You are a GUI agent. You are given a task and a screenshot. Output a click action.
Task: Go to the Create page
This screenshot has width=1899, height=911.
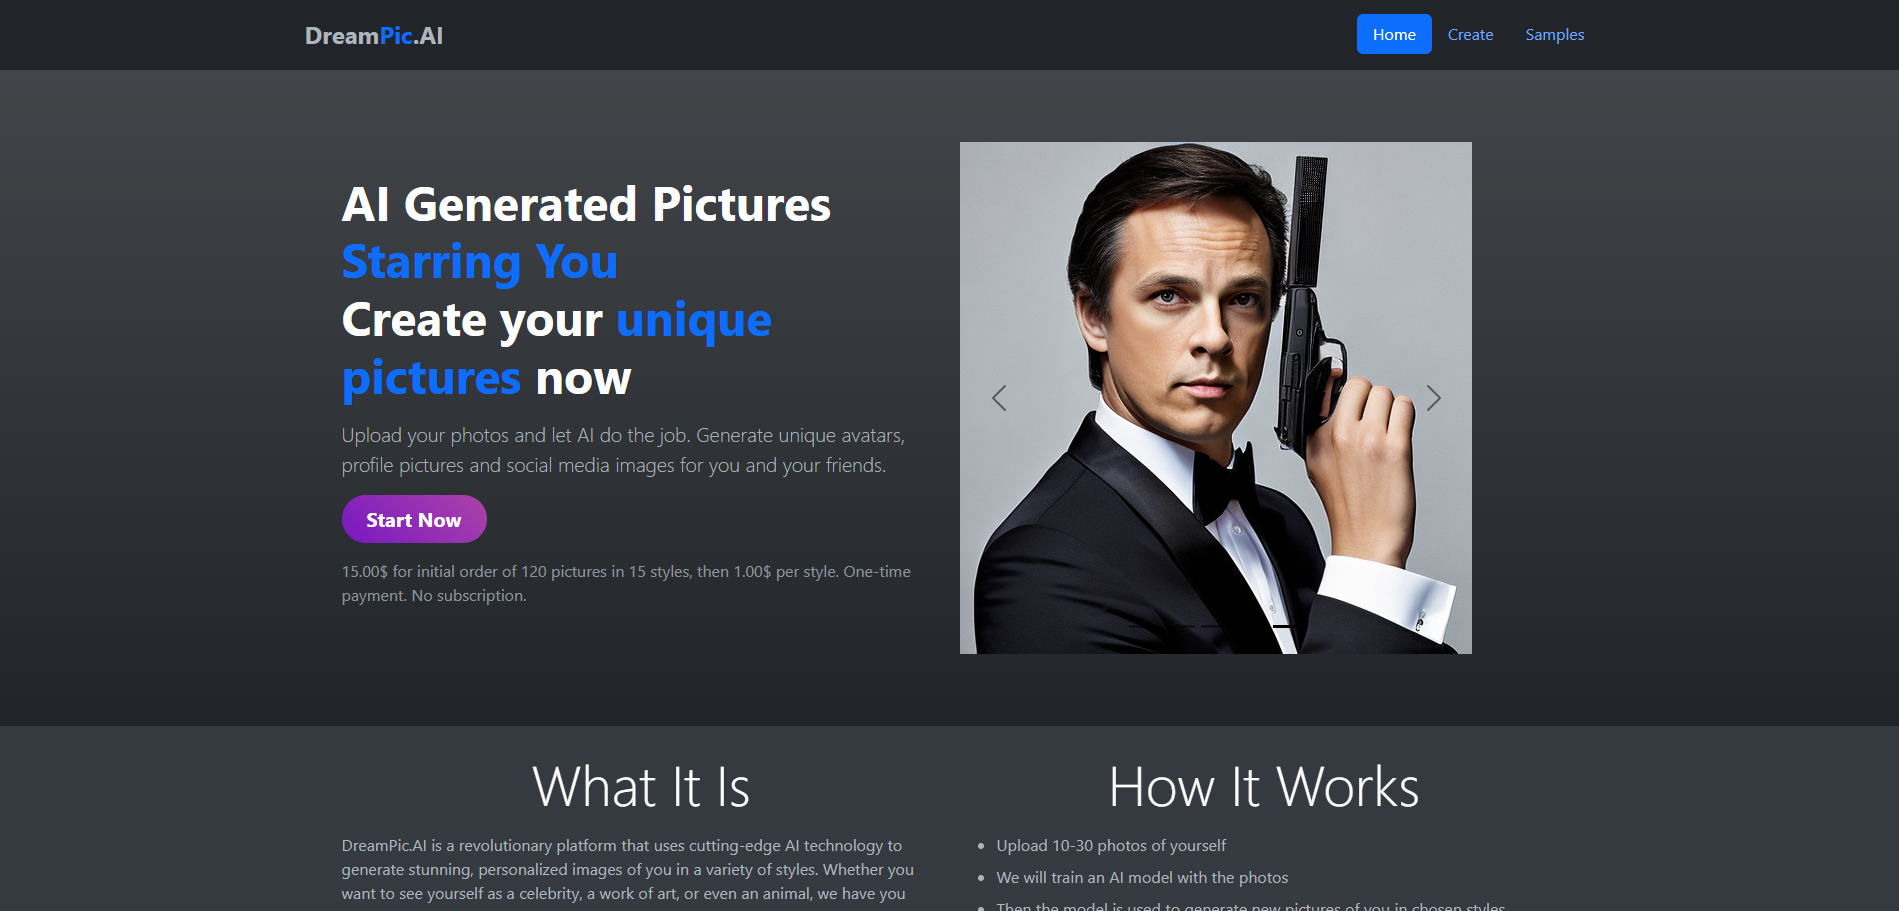[1469, 35]
